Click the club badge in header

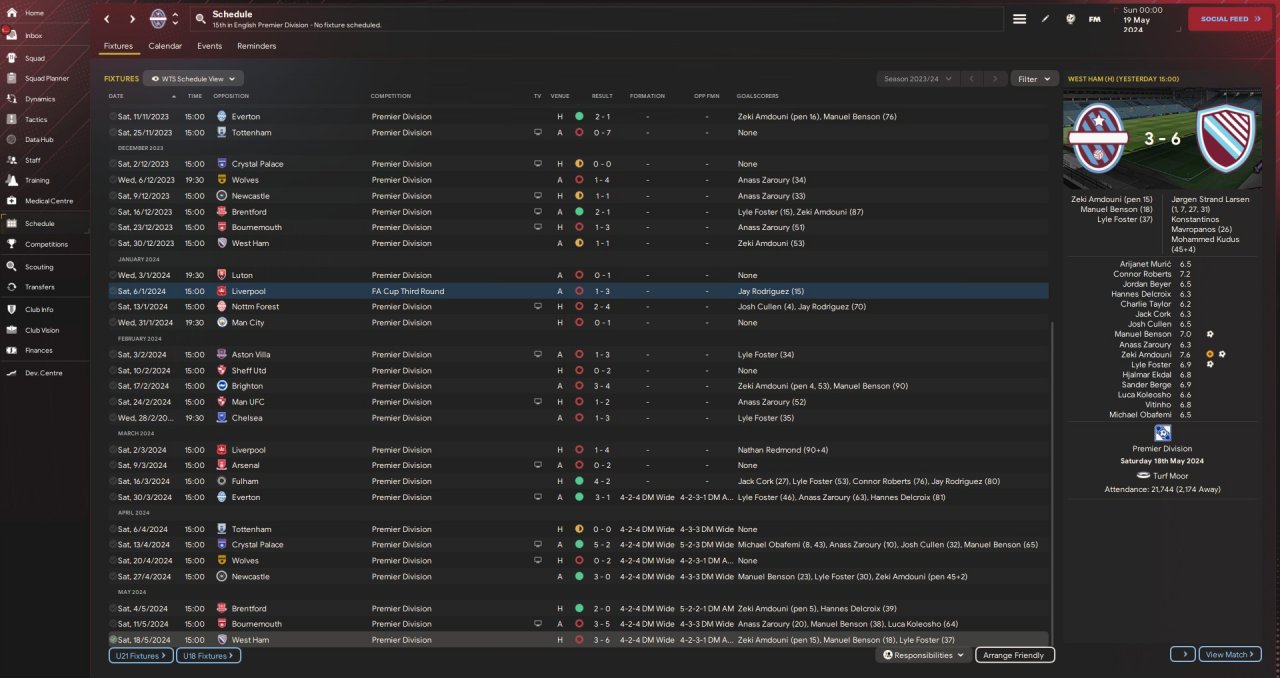click(158, 19)
